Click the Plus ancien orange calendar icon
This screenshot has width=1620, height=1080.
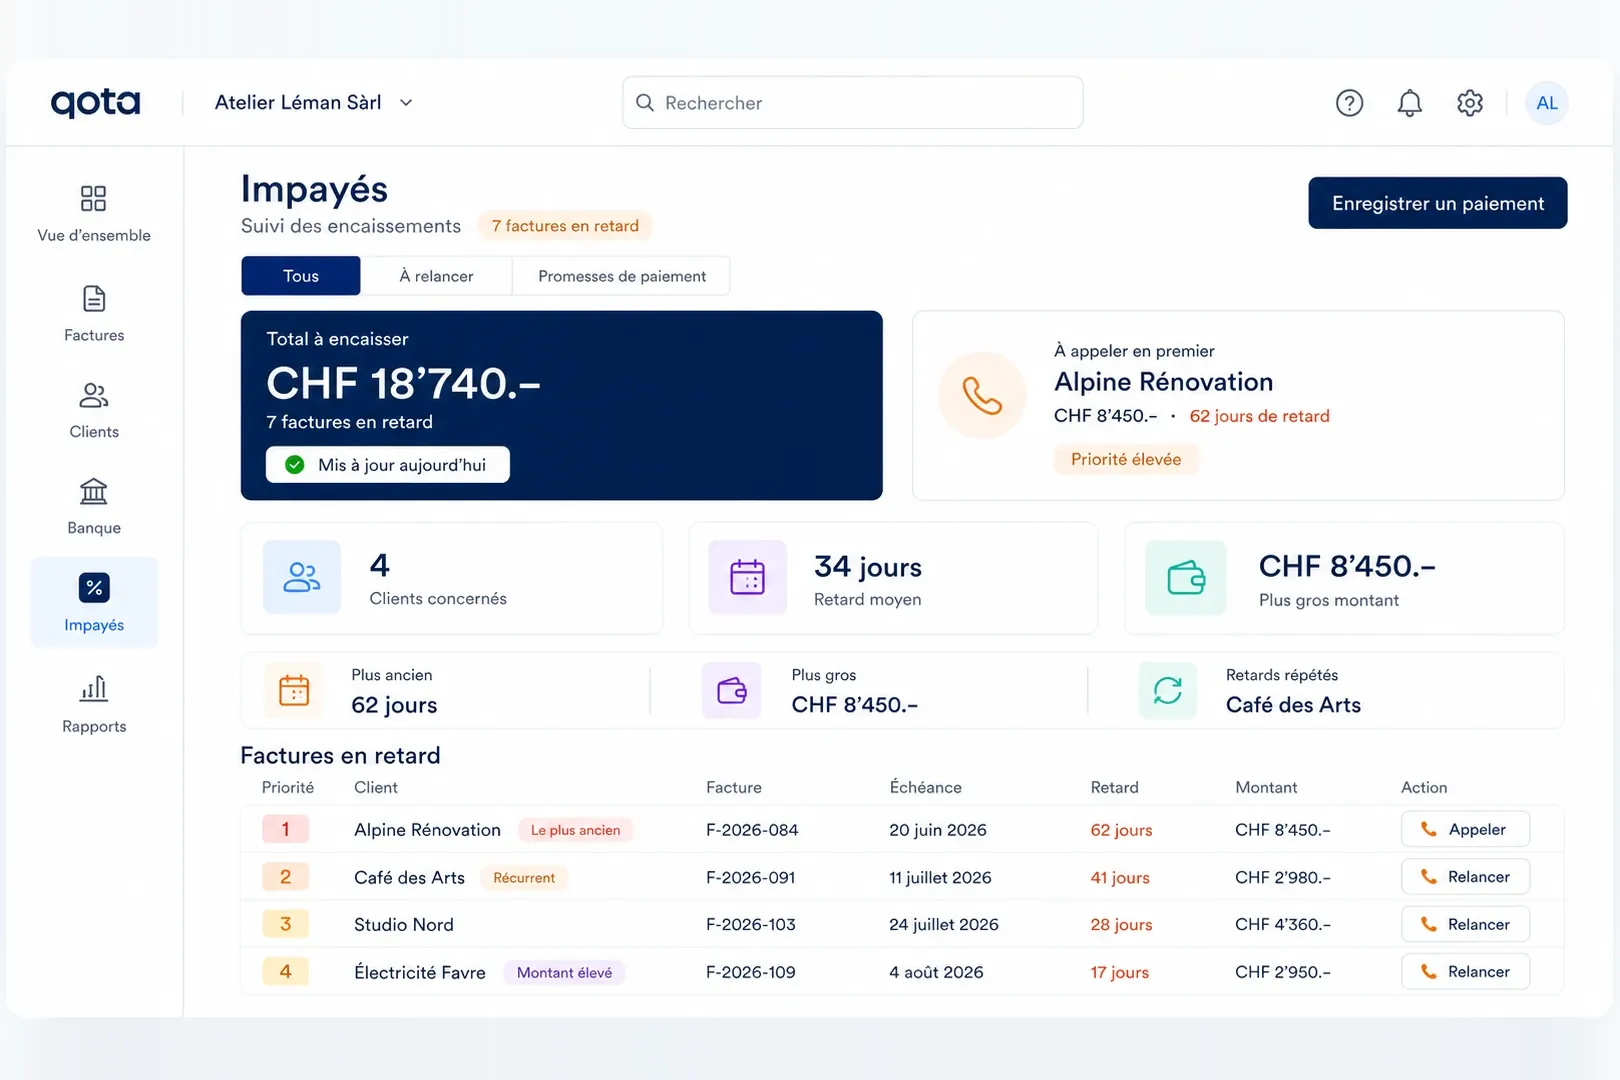point(294,690)
